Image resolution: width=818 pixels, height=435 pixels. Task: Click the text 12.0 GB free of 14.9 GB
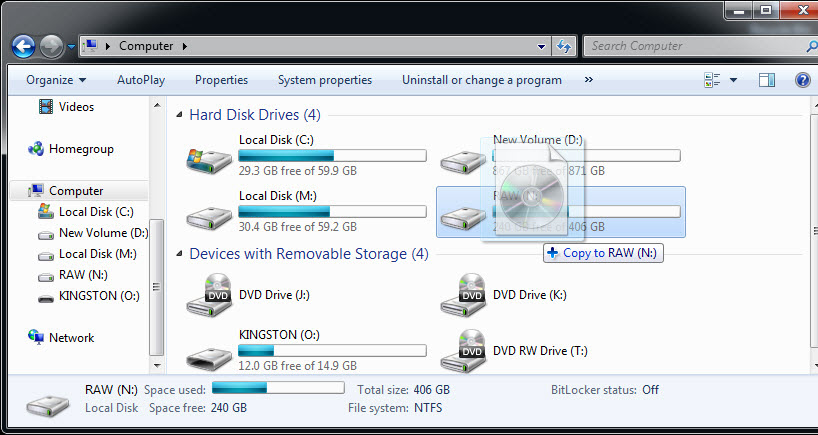[x=298, y=366]
